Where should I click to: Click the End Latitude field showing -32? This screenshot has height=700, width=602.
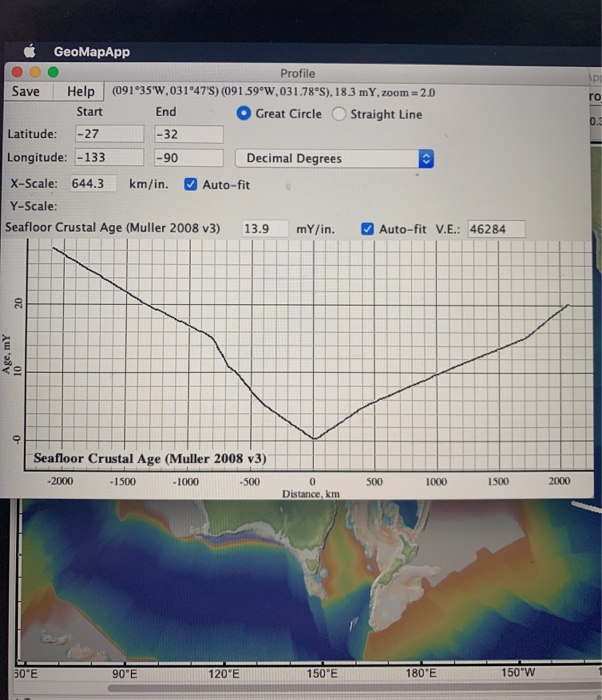[189, 134]
